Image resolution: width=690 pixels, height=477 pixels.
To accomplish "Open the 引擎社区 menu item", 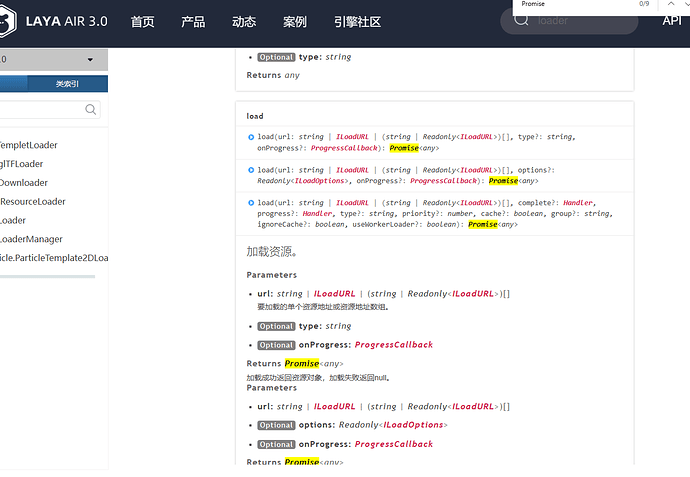I will pos(357,22).
